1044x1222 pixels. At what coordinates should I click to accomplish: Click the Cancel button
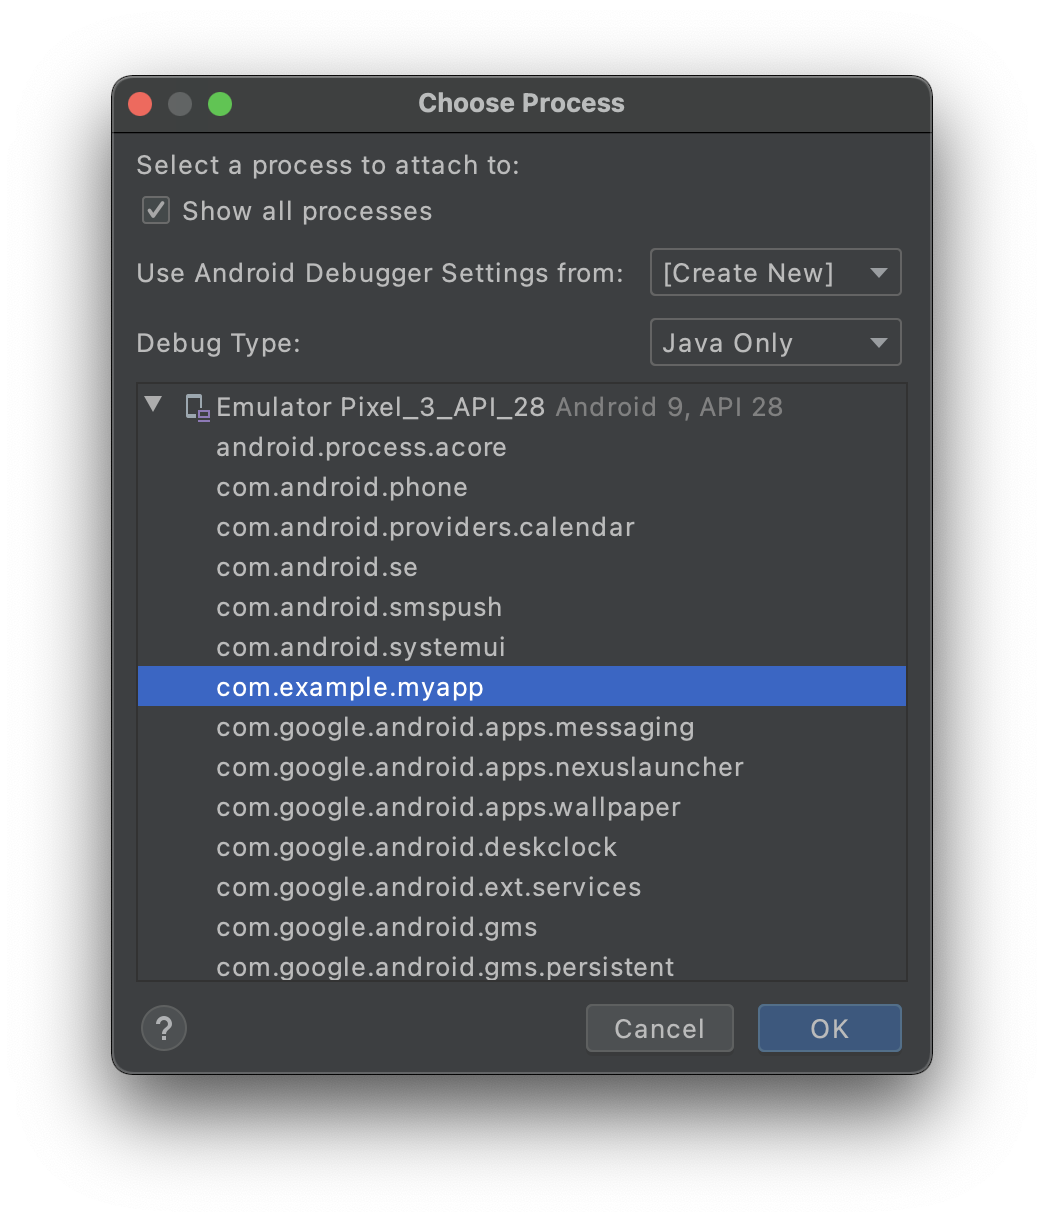pos(660,1028)
